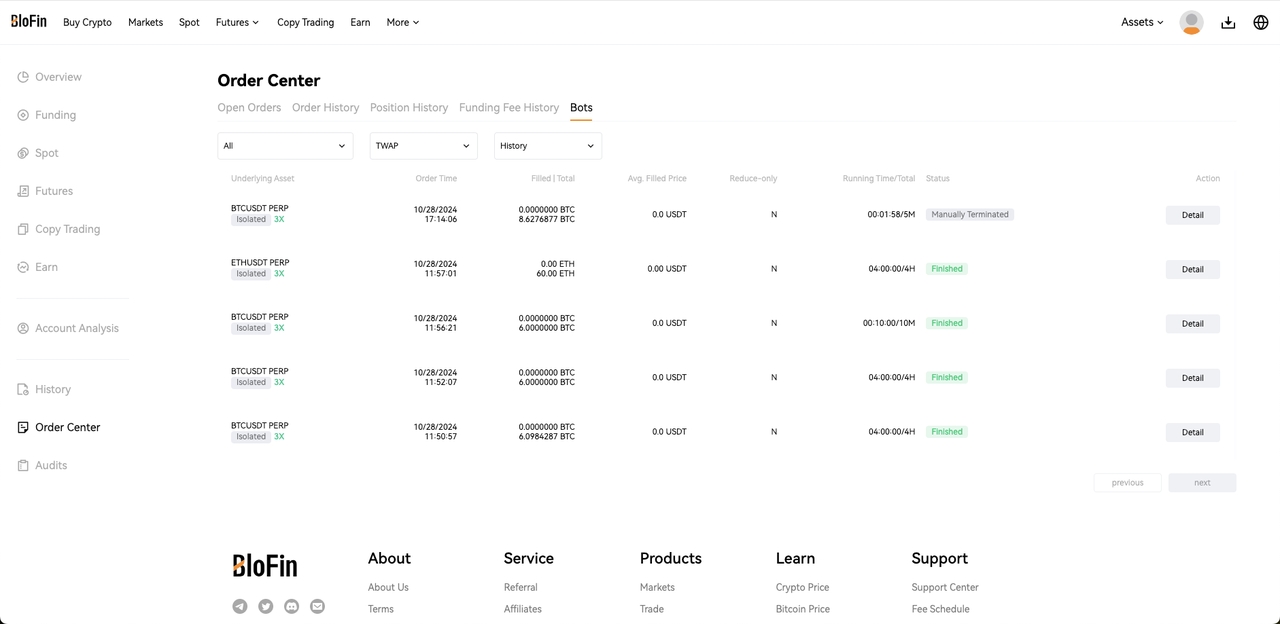
Task: Click the 00:10:00/10M running time
Action: pyautogui.click(x=889, y=323)
